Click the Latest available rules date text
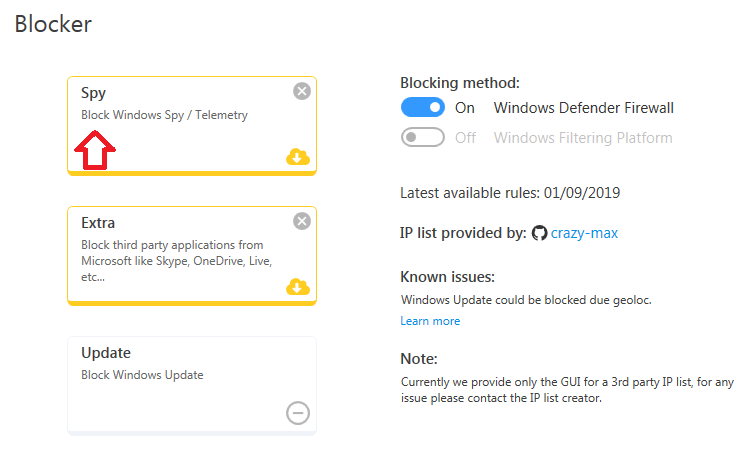The height and width of the screenshot is (454, 755). point(516,193)
